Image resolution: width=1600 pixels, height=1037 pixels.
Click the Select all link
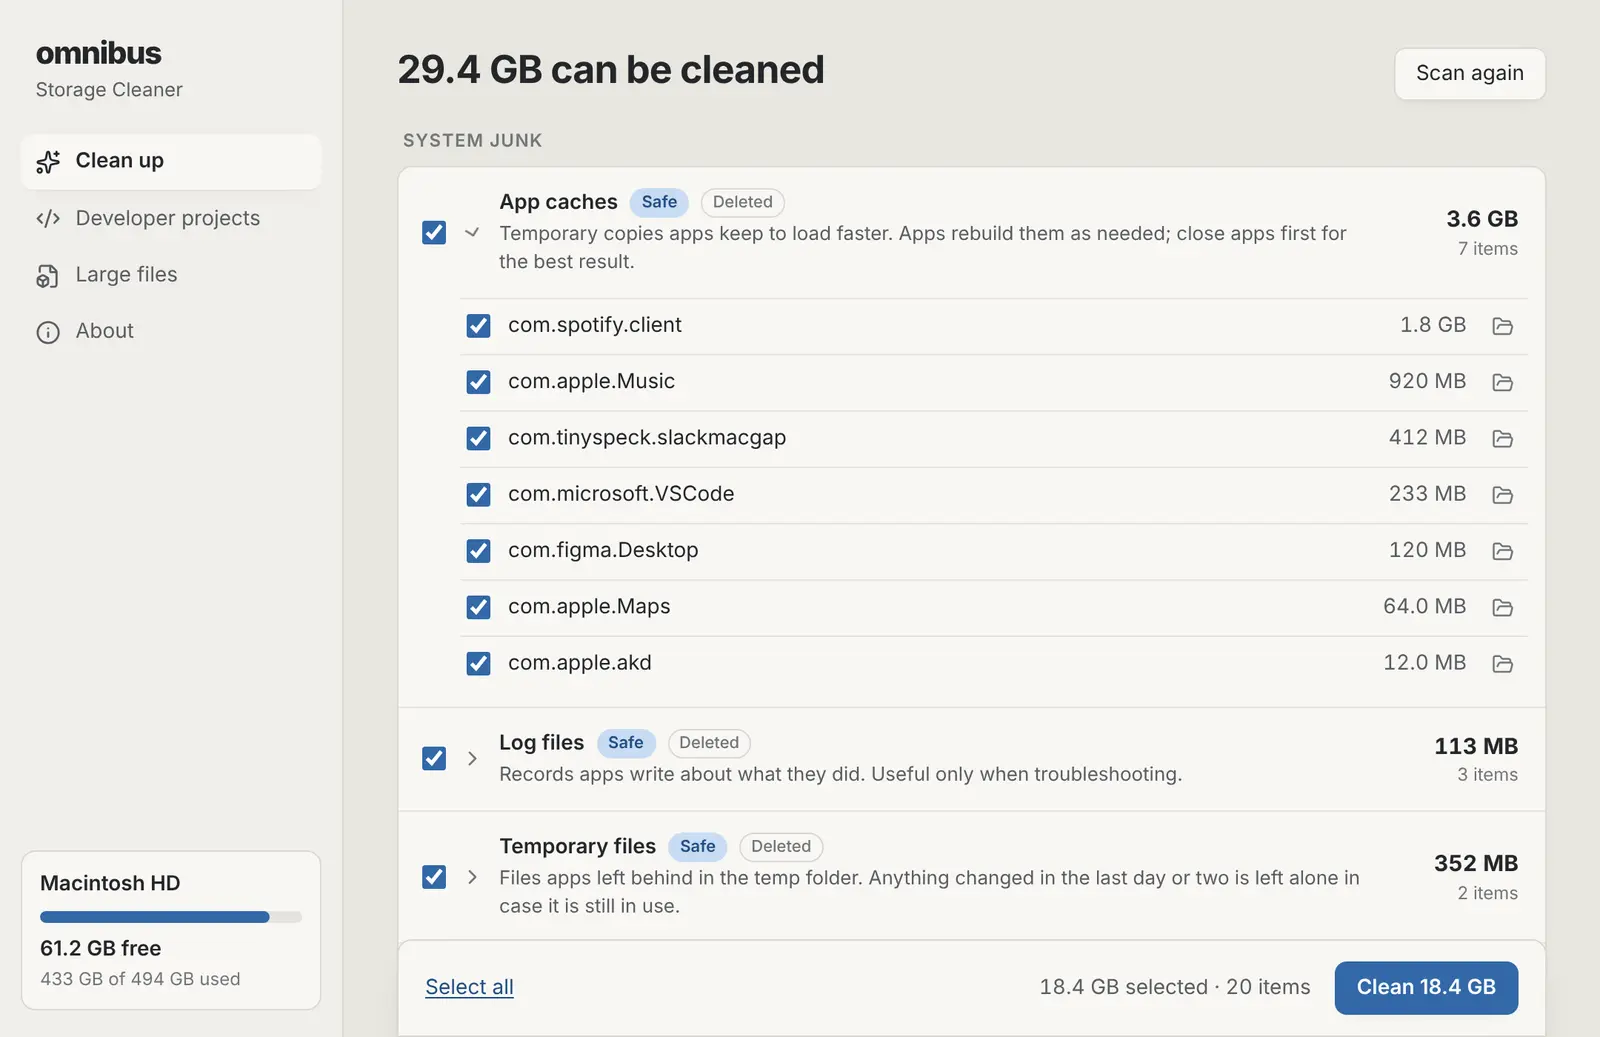(469, 987)
